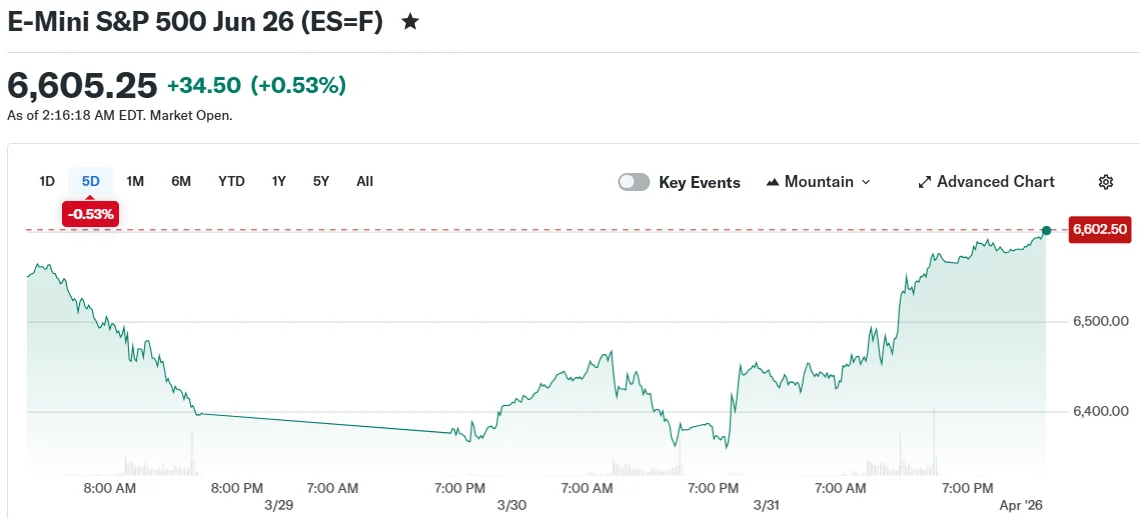Click the market open timestamp text
Viewport: 1140px width, 519px height.
(120, 116)
